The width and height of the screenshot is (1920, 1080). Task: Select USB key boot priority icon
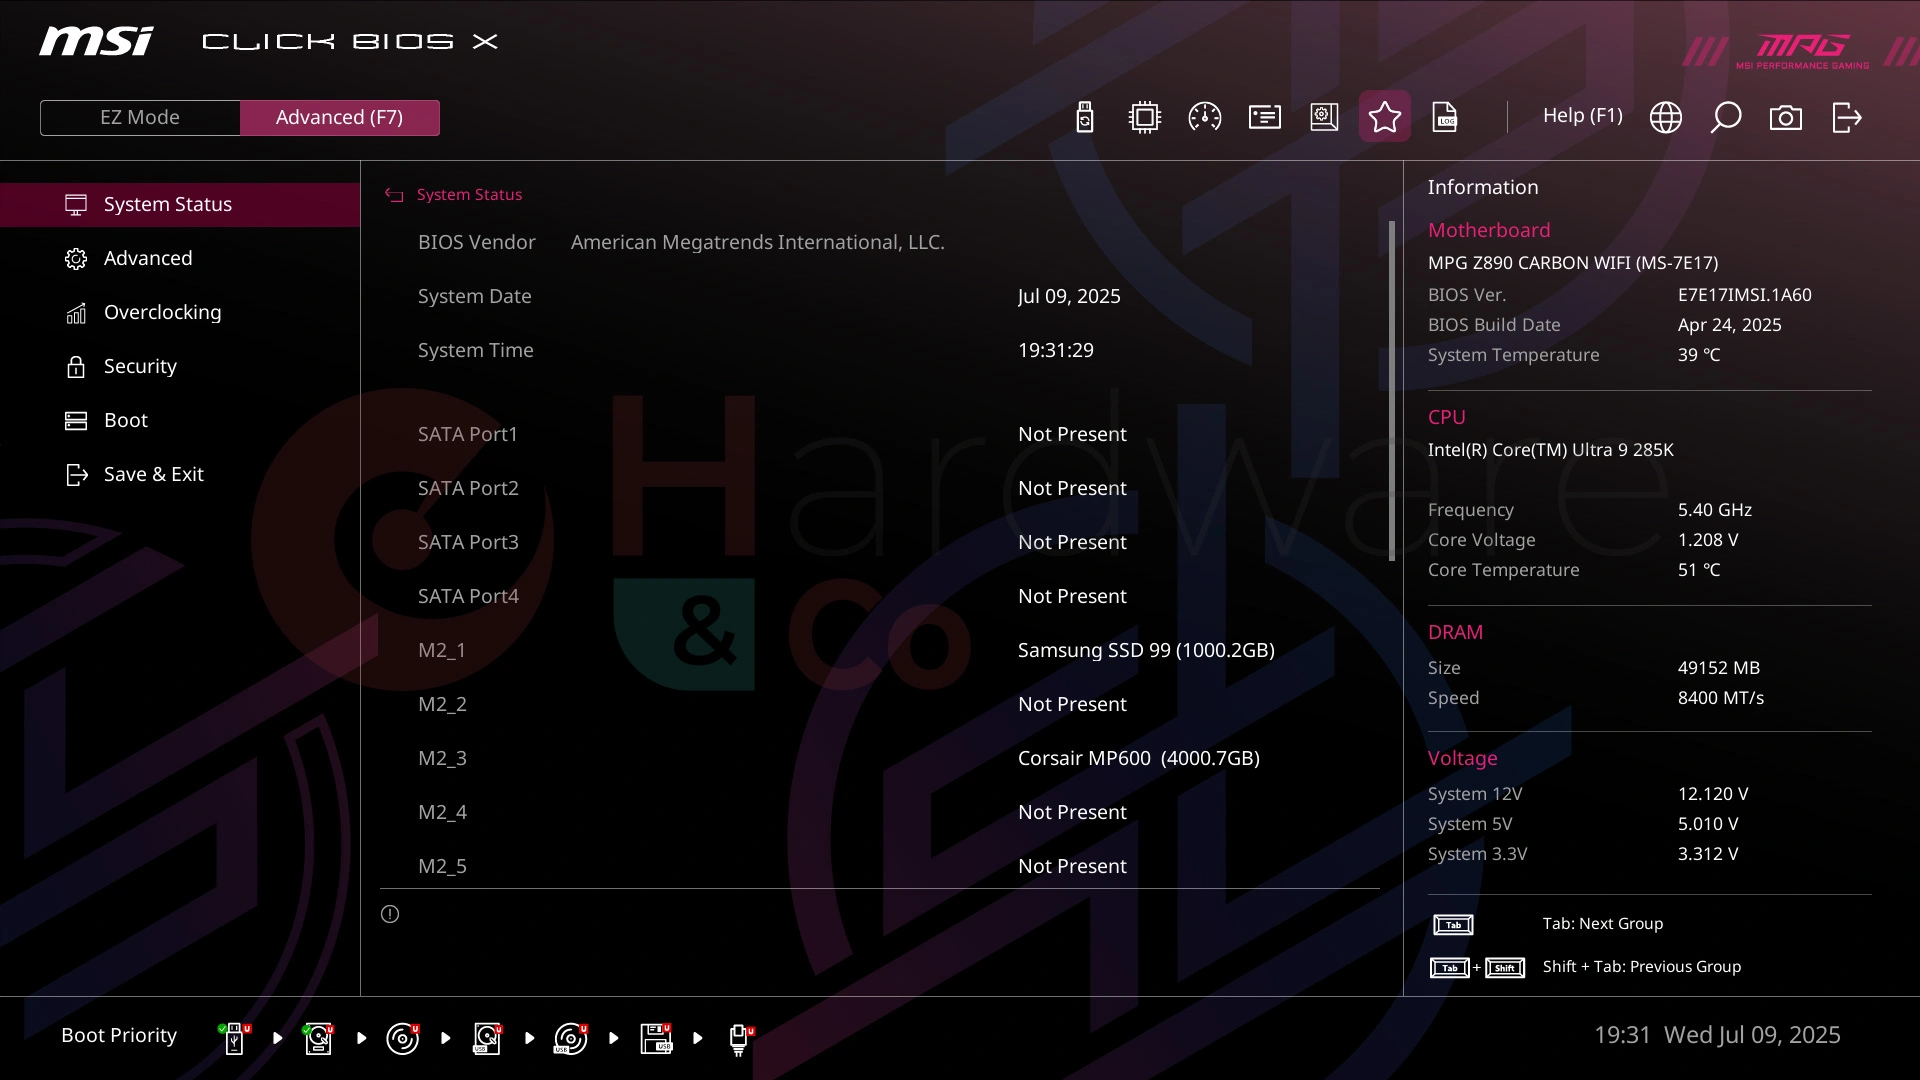tap(234, 1038)
